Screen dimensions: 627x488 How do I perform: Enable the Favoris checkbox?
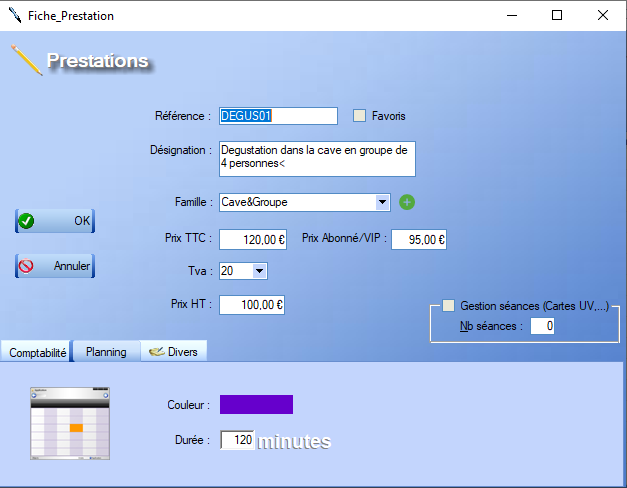[360, 116]
